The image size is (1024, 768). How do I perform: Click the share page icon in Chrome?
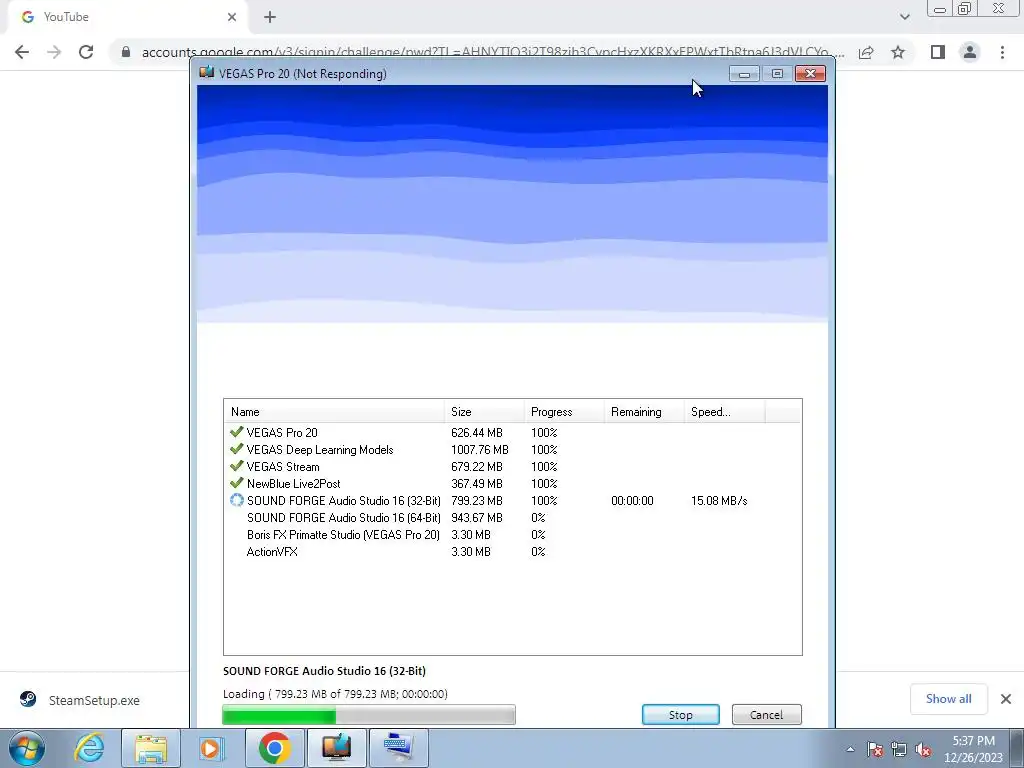[866, 52]
